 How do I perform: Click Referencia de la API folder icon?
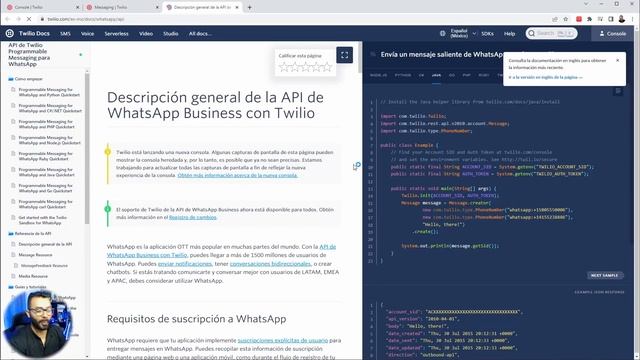(x=11, y=233)
